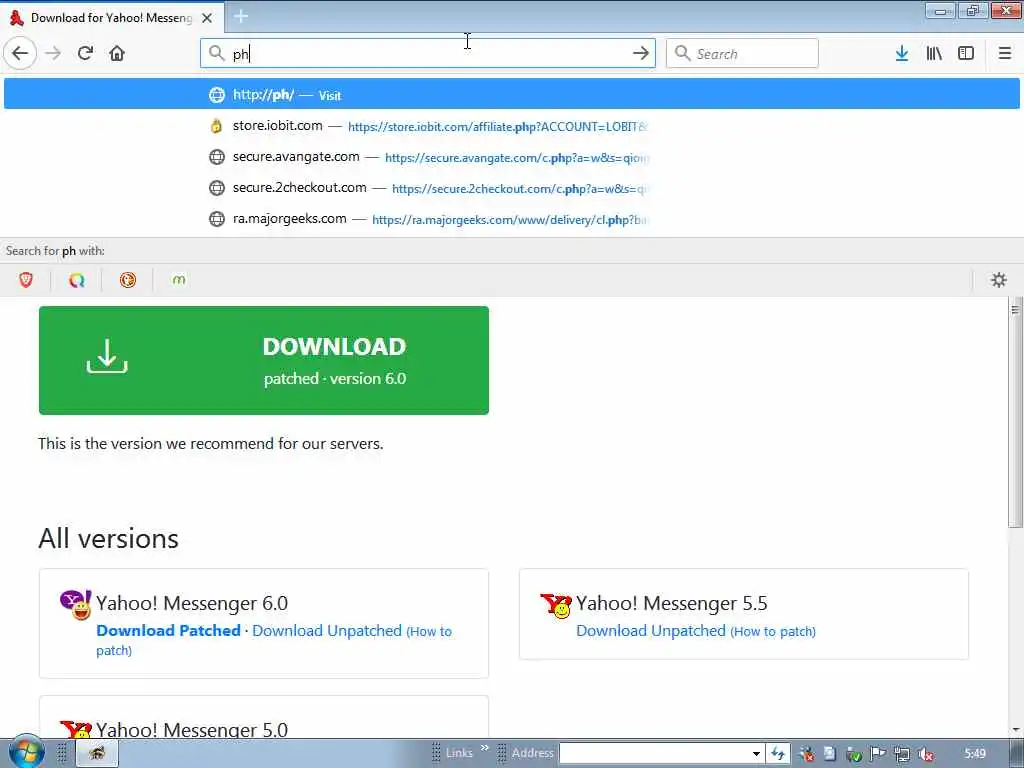Click the taskbar Address input field
This screenshot has width=1024, height=768.
pyautogui.click(x=654, y=754)
